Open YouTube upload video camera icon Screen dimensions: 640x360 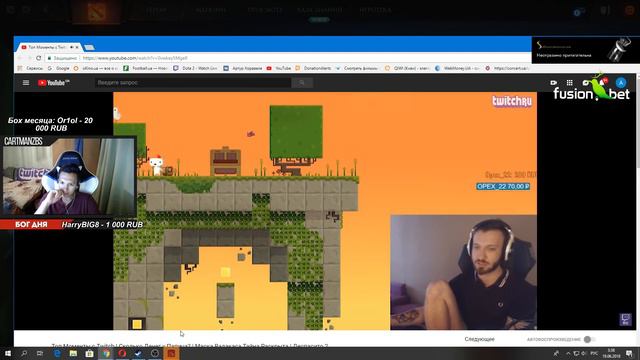tap(553, 82)
